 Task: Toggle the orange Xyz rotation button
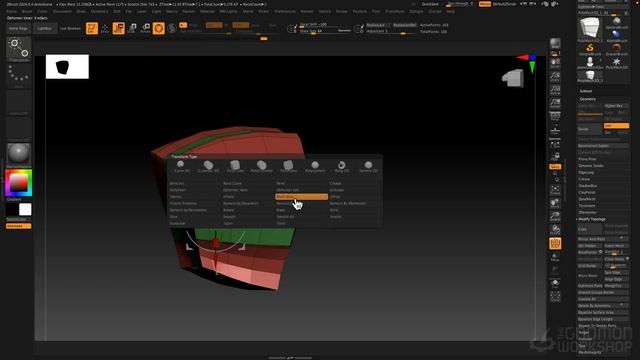555,167
